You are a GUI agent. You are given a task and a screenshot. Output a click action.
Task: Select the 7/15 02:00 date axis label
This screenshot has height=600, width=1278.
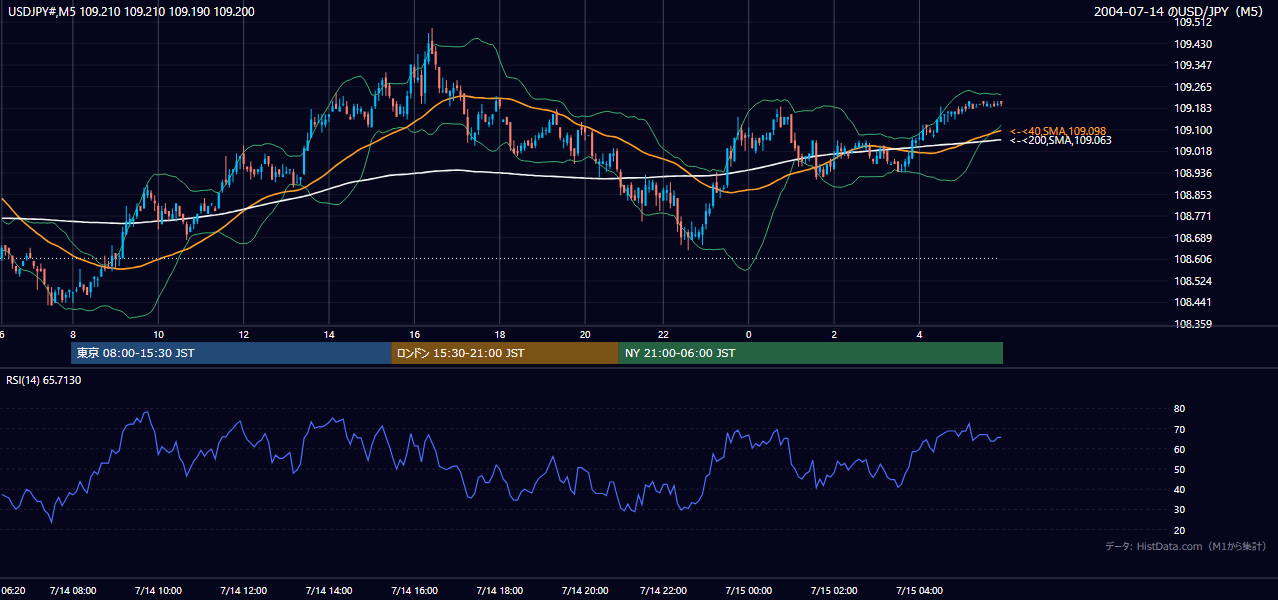(x=833, y=591)
